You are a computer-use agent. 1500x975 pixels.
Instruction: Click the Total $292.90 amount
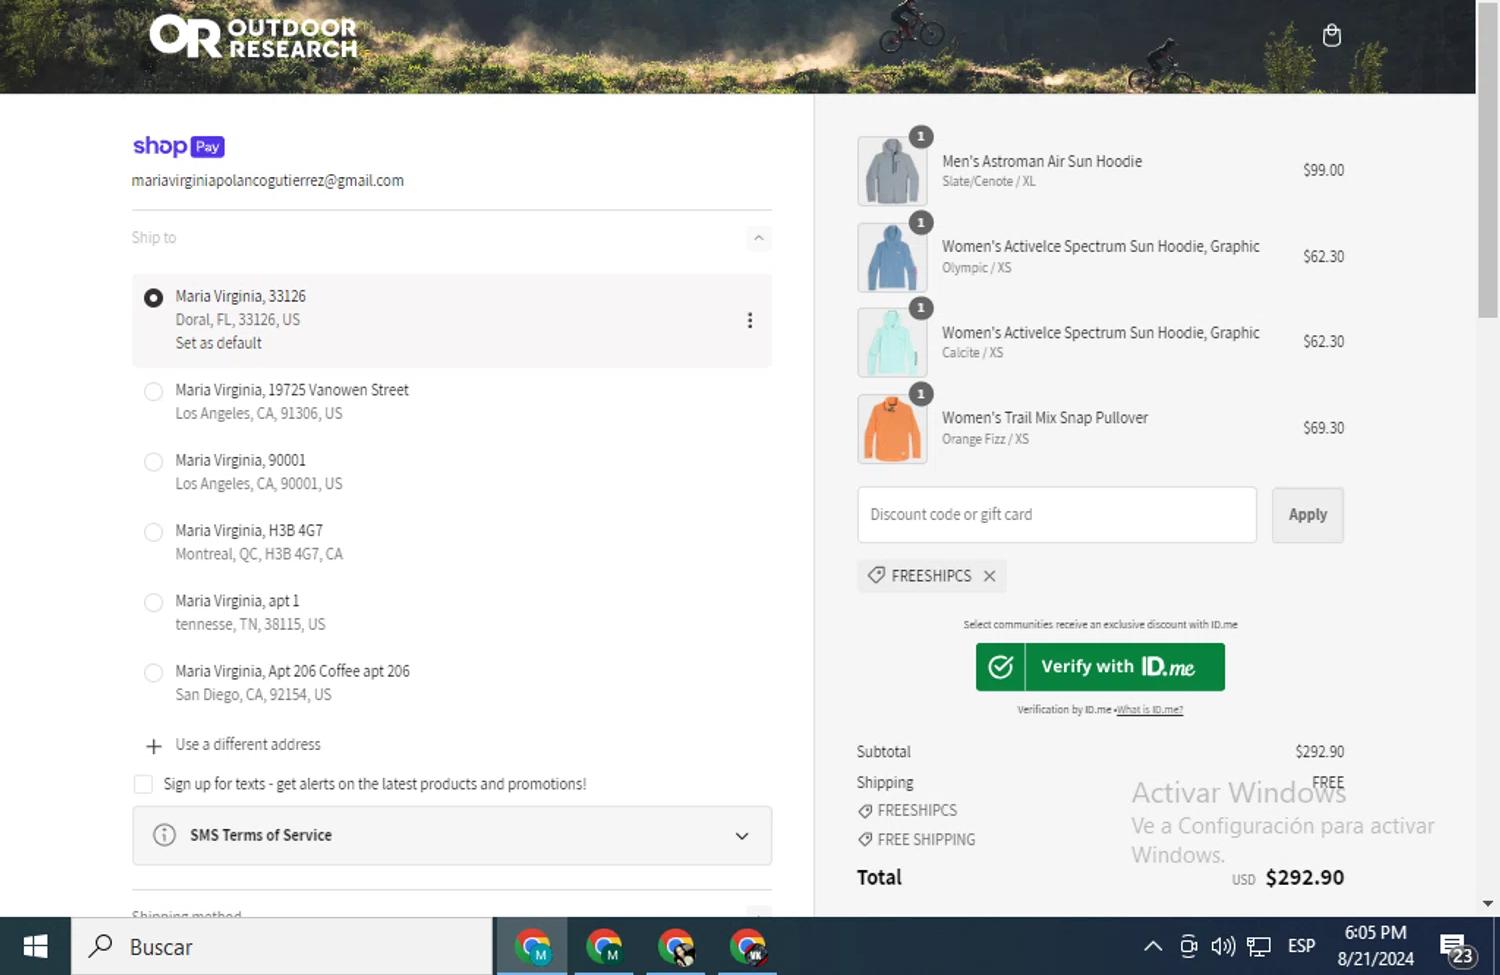[x=1304, y=878]
